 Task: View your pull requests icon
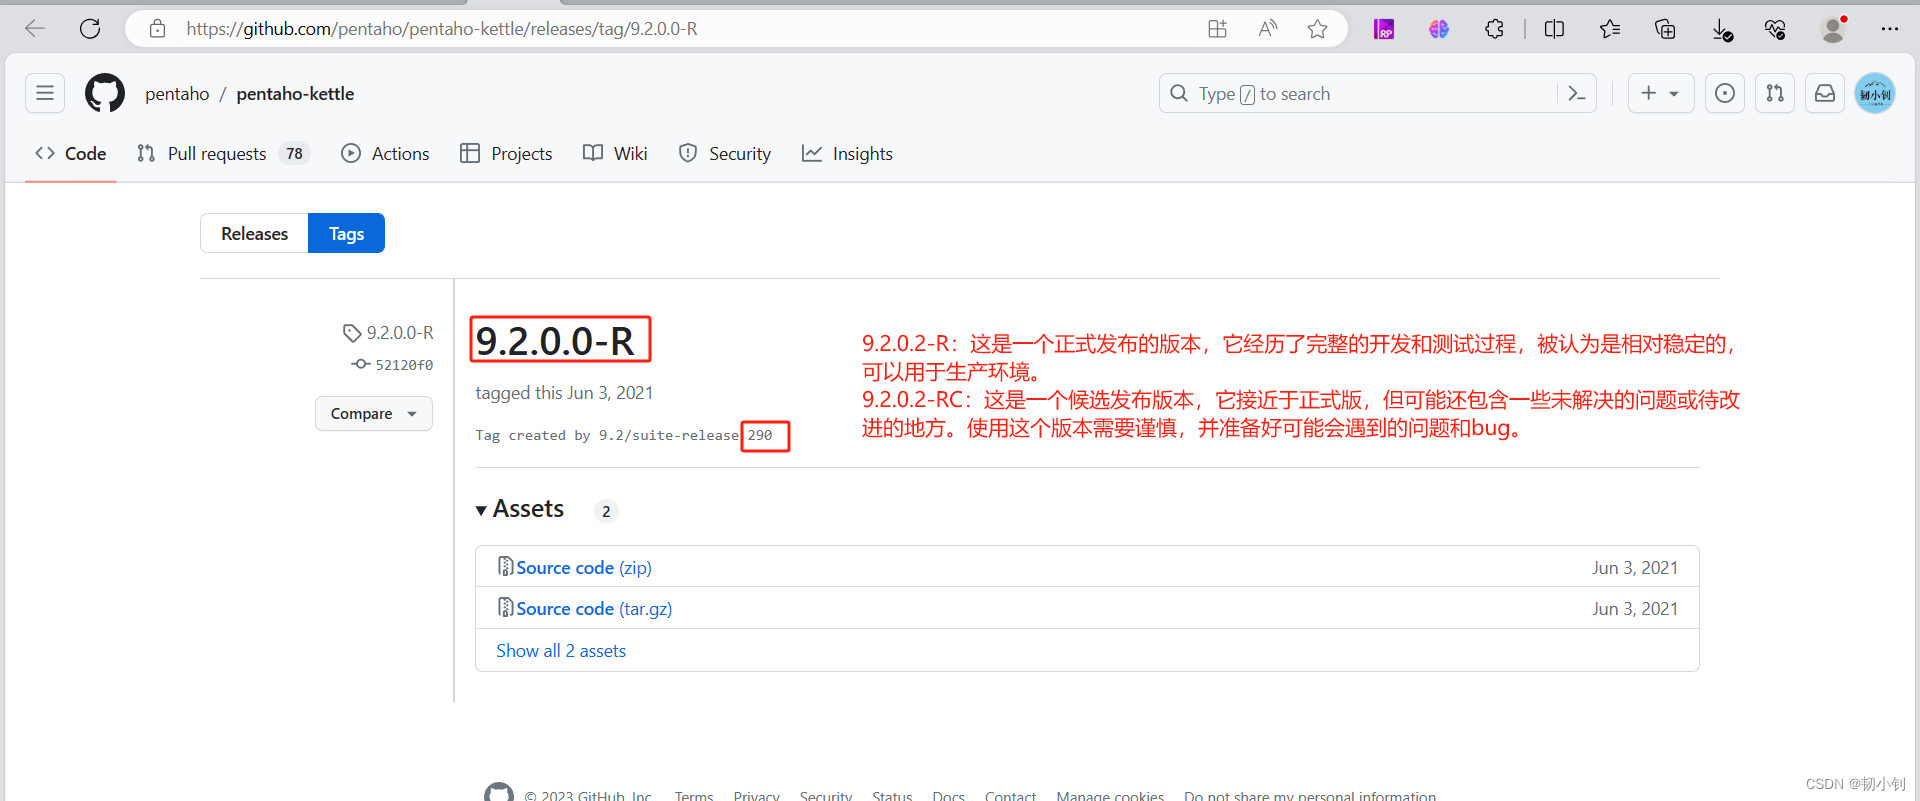point(1775,93)
